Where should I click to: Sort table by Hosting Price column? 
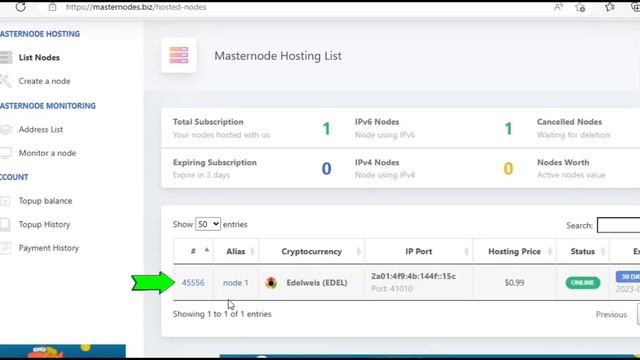pos(514,251)
